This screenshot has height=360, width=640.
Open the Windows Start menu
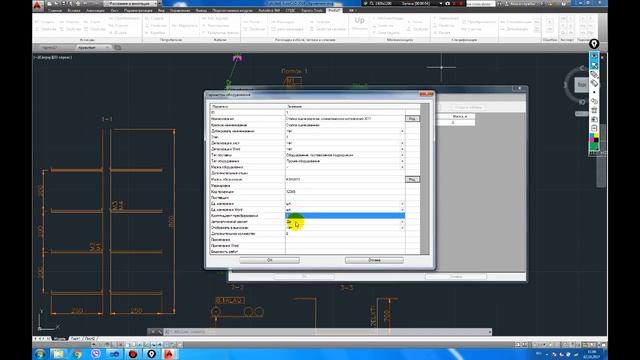tap(40, 354)
